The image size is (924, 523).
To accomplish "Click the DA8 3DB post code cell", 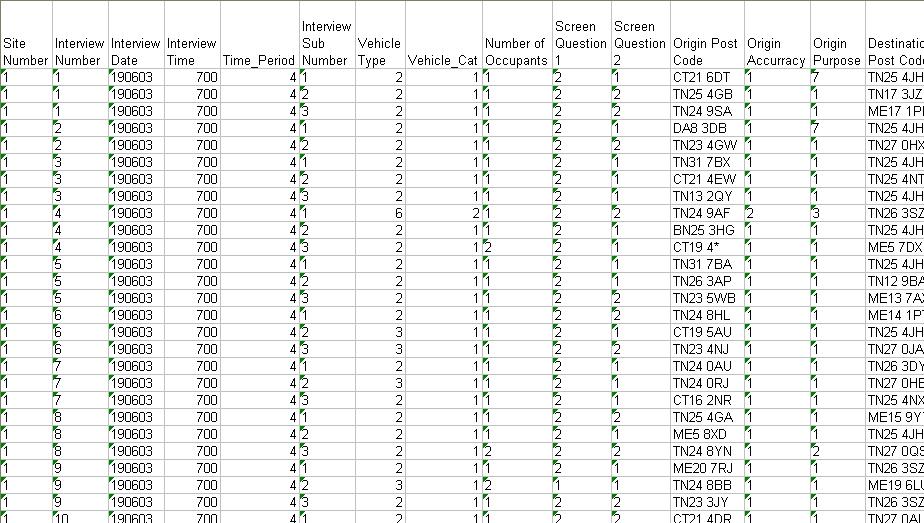I will point(708,128).
